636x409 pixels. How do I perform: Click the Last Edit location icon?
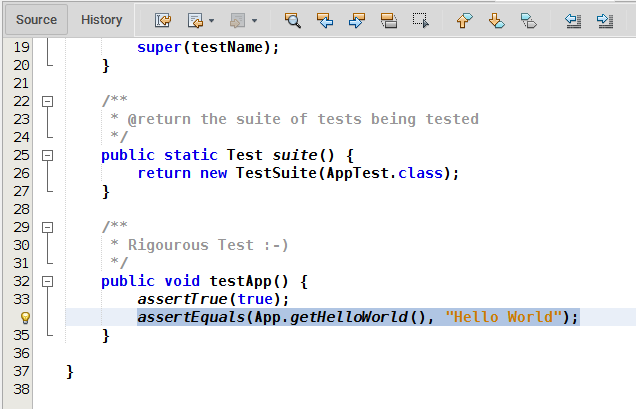163,19
